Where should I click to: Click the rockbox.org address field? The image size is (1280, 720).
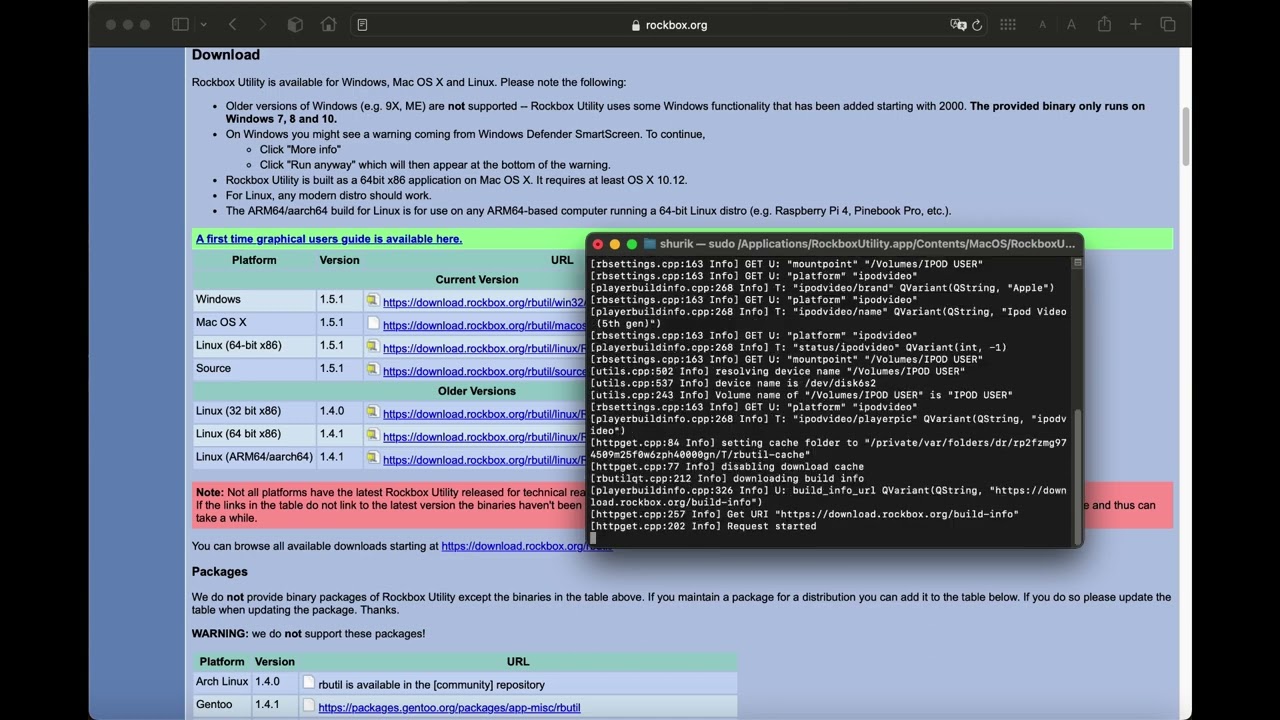[669, 25]
